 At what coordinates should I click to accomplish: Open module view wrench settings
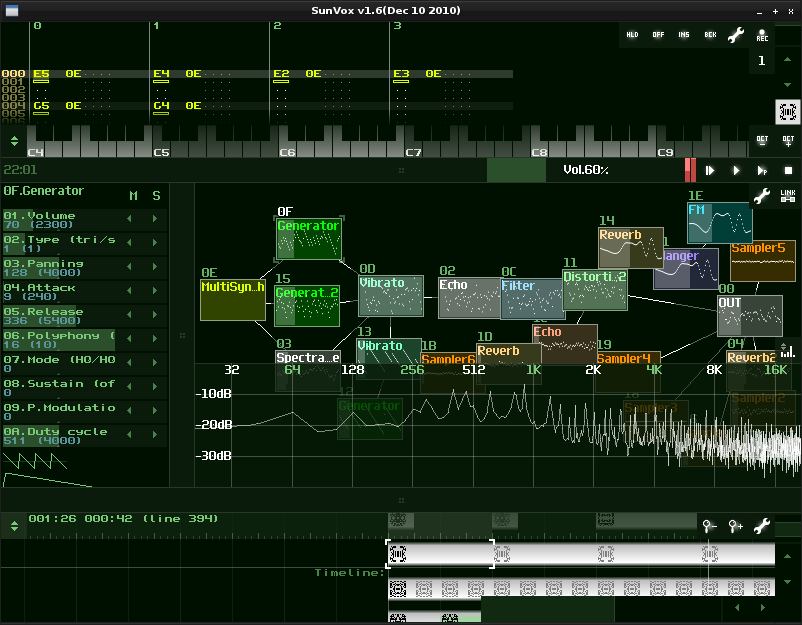762,195
